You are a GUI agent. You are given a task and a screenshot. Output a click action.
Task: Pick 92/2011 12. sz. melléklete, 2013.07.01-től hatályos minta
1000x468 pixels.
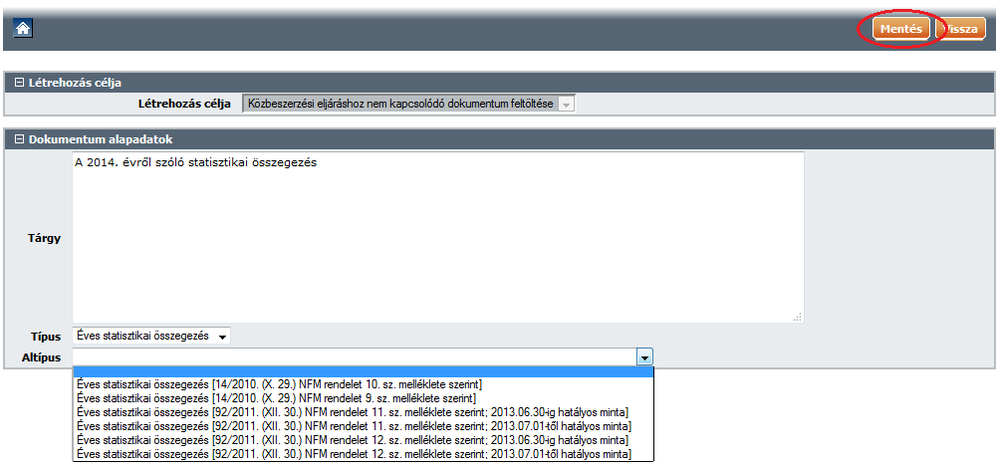353,454
